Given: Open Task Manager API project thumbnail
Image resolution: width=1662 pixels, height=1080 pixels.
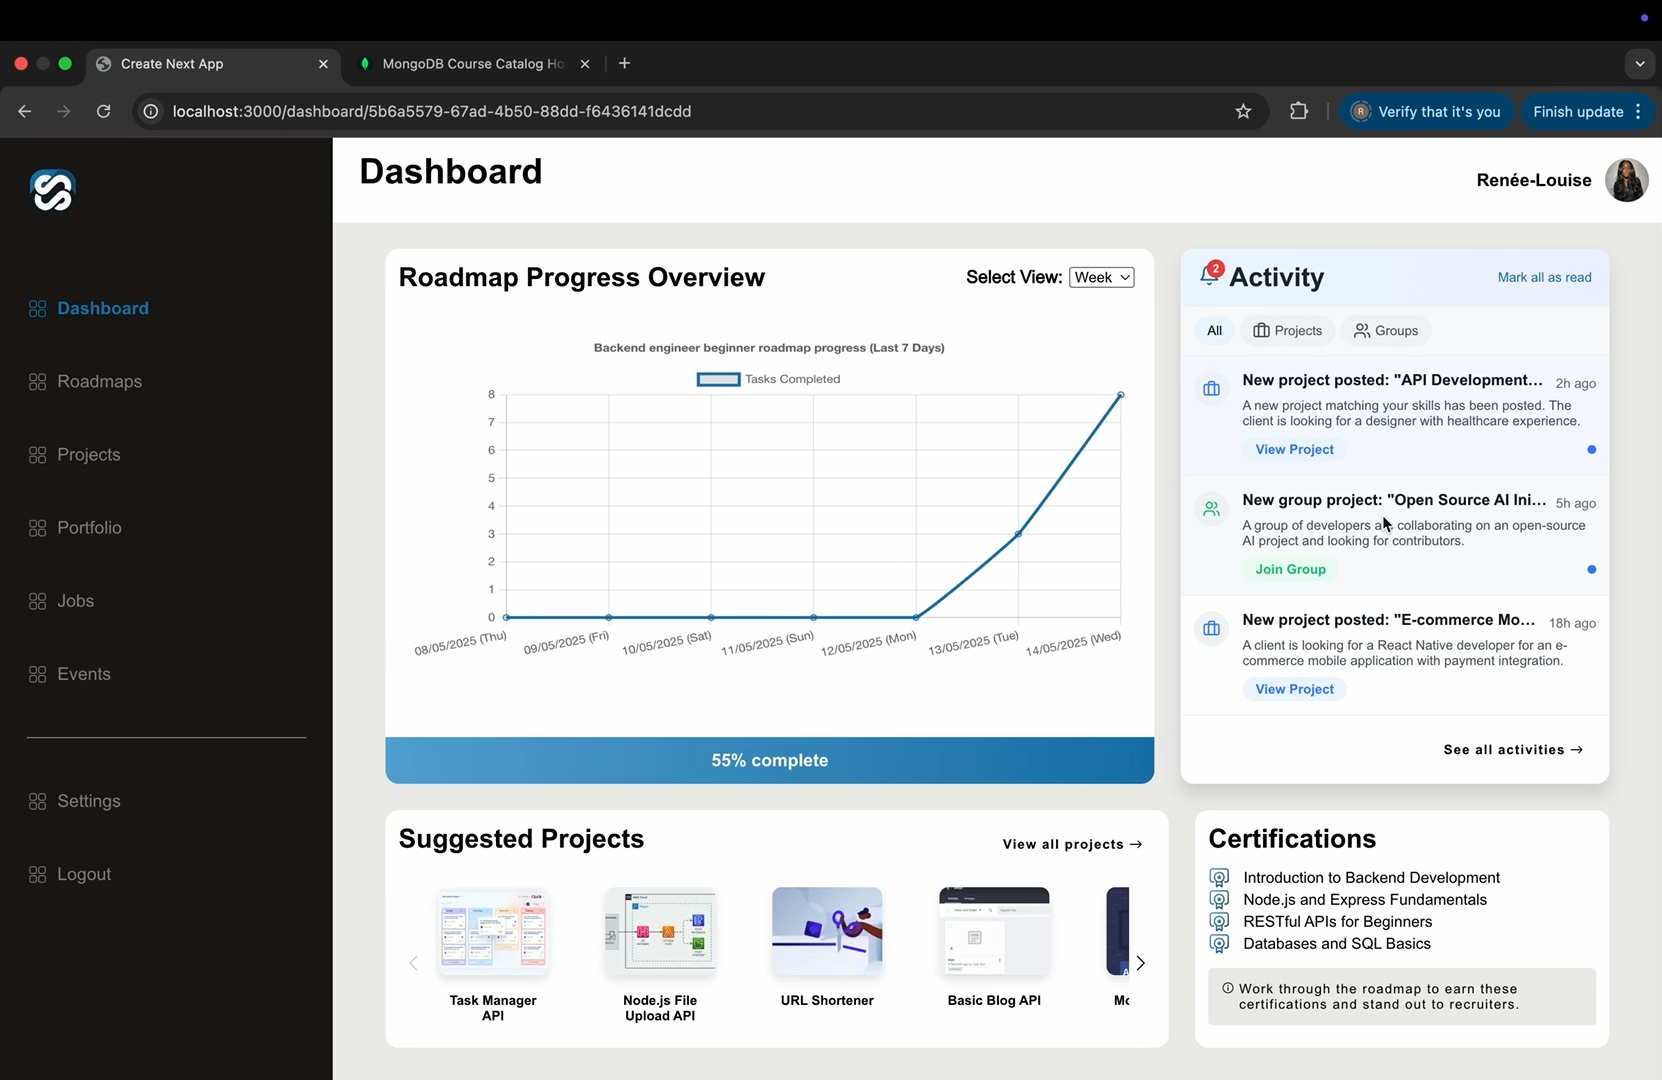Looking at the screenshot, I should (x=493, y=931).
